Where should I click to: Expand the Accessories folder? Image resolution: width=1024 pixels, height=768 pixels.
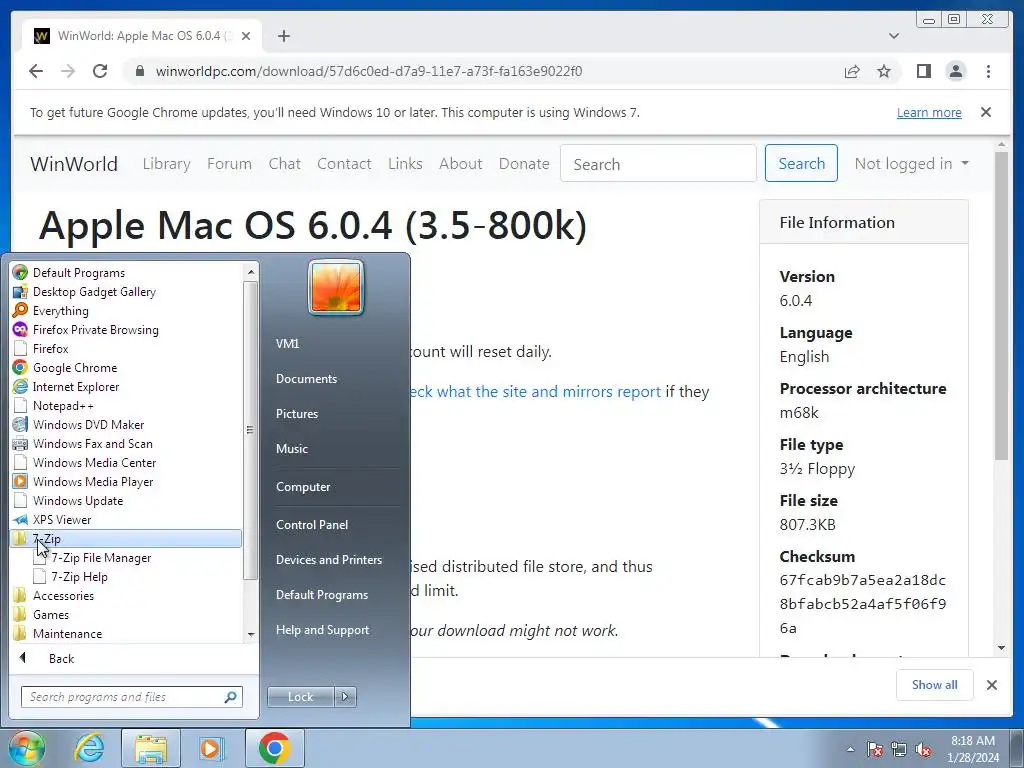63,595
